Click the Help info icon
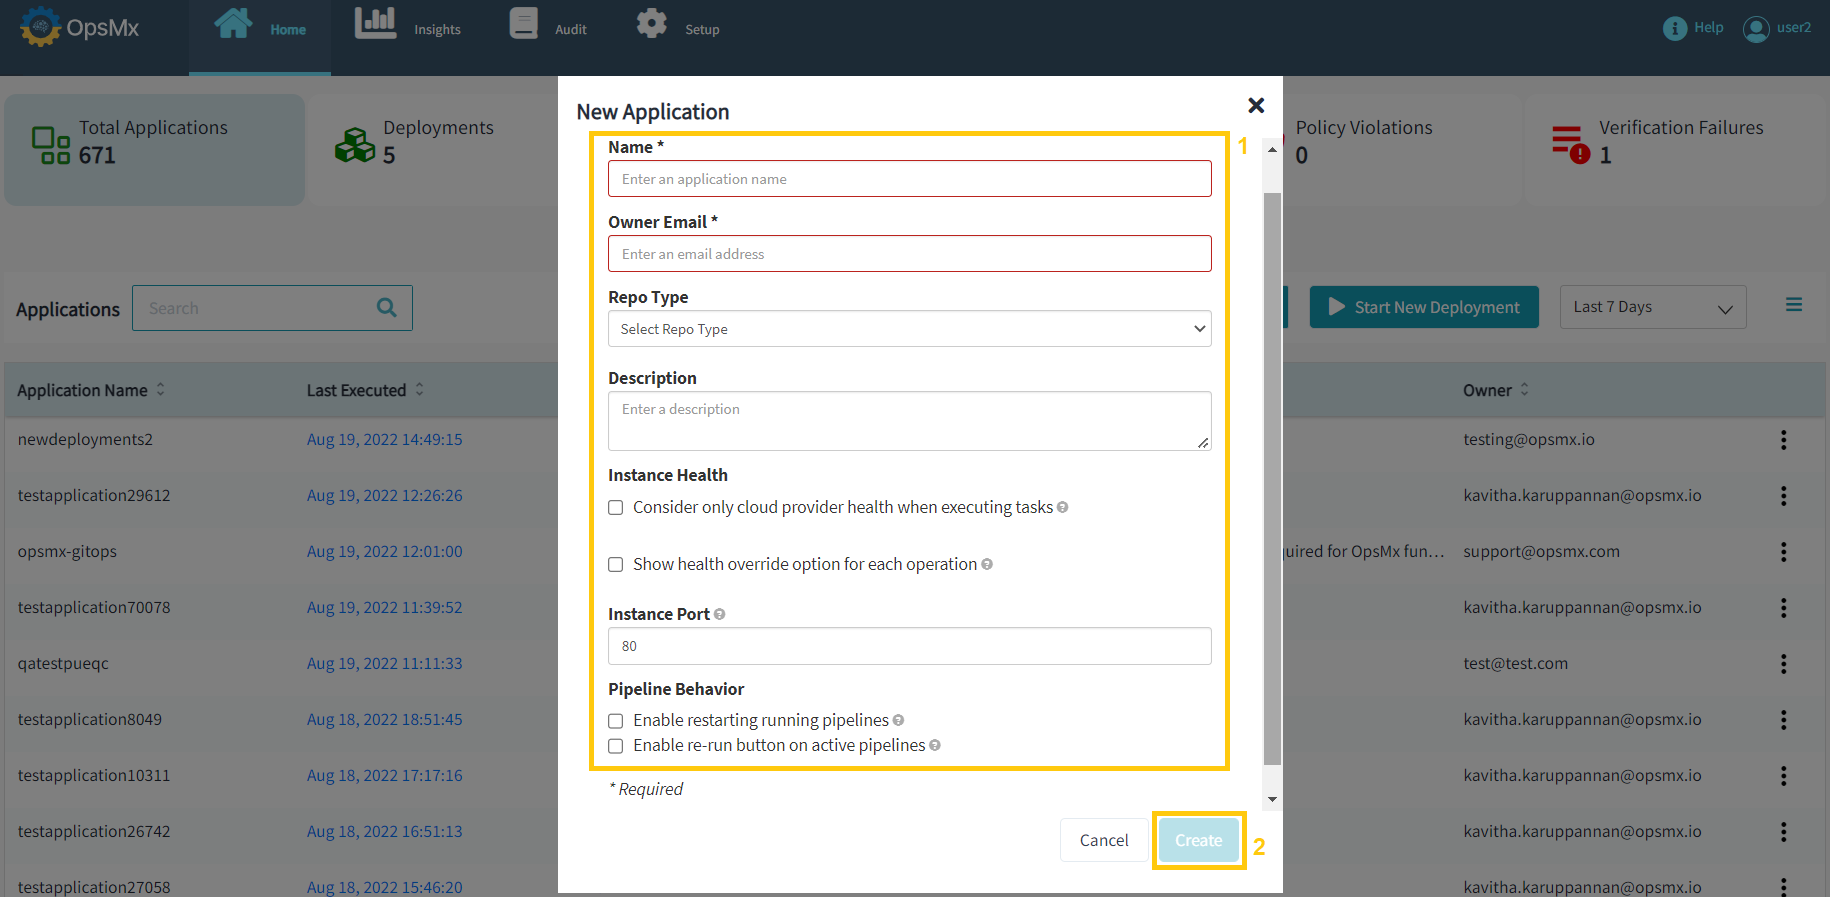Viewport: 1830px width, 897px height. coord(1674,28)
